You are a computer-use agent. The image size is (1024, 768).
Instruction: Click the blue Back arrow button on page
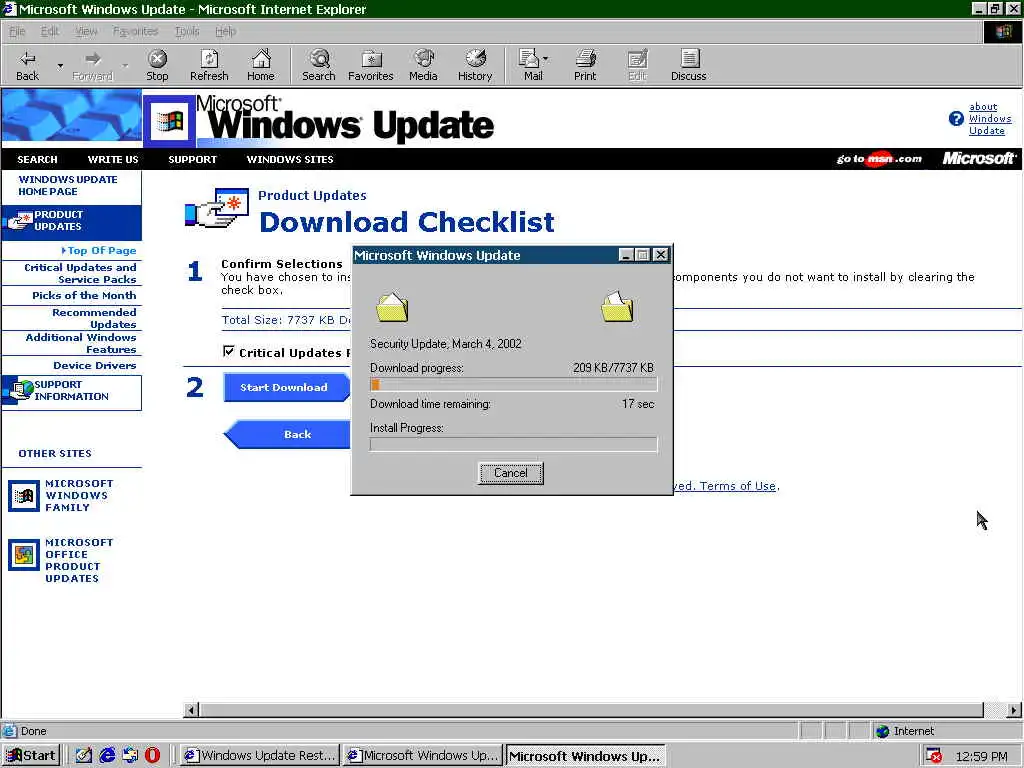[x=287, y=434]
